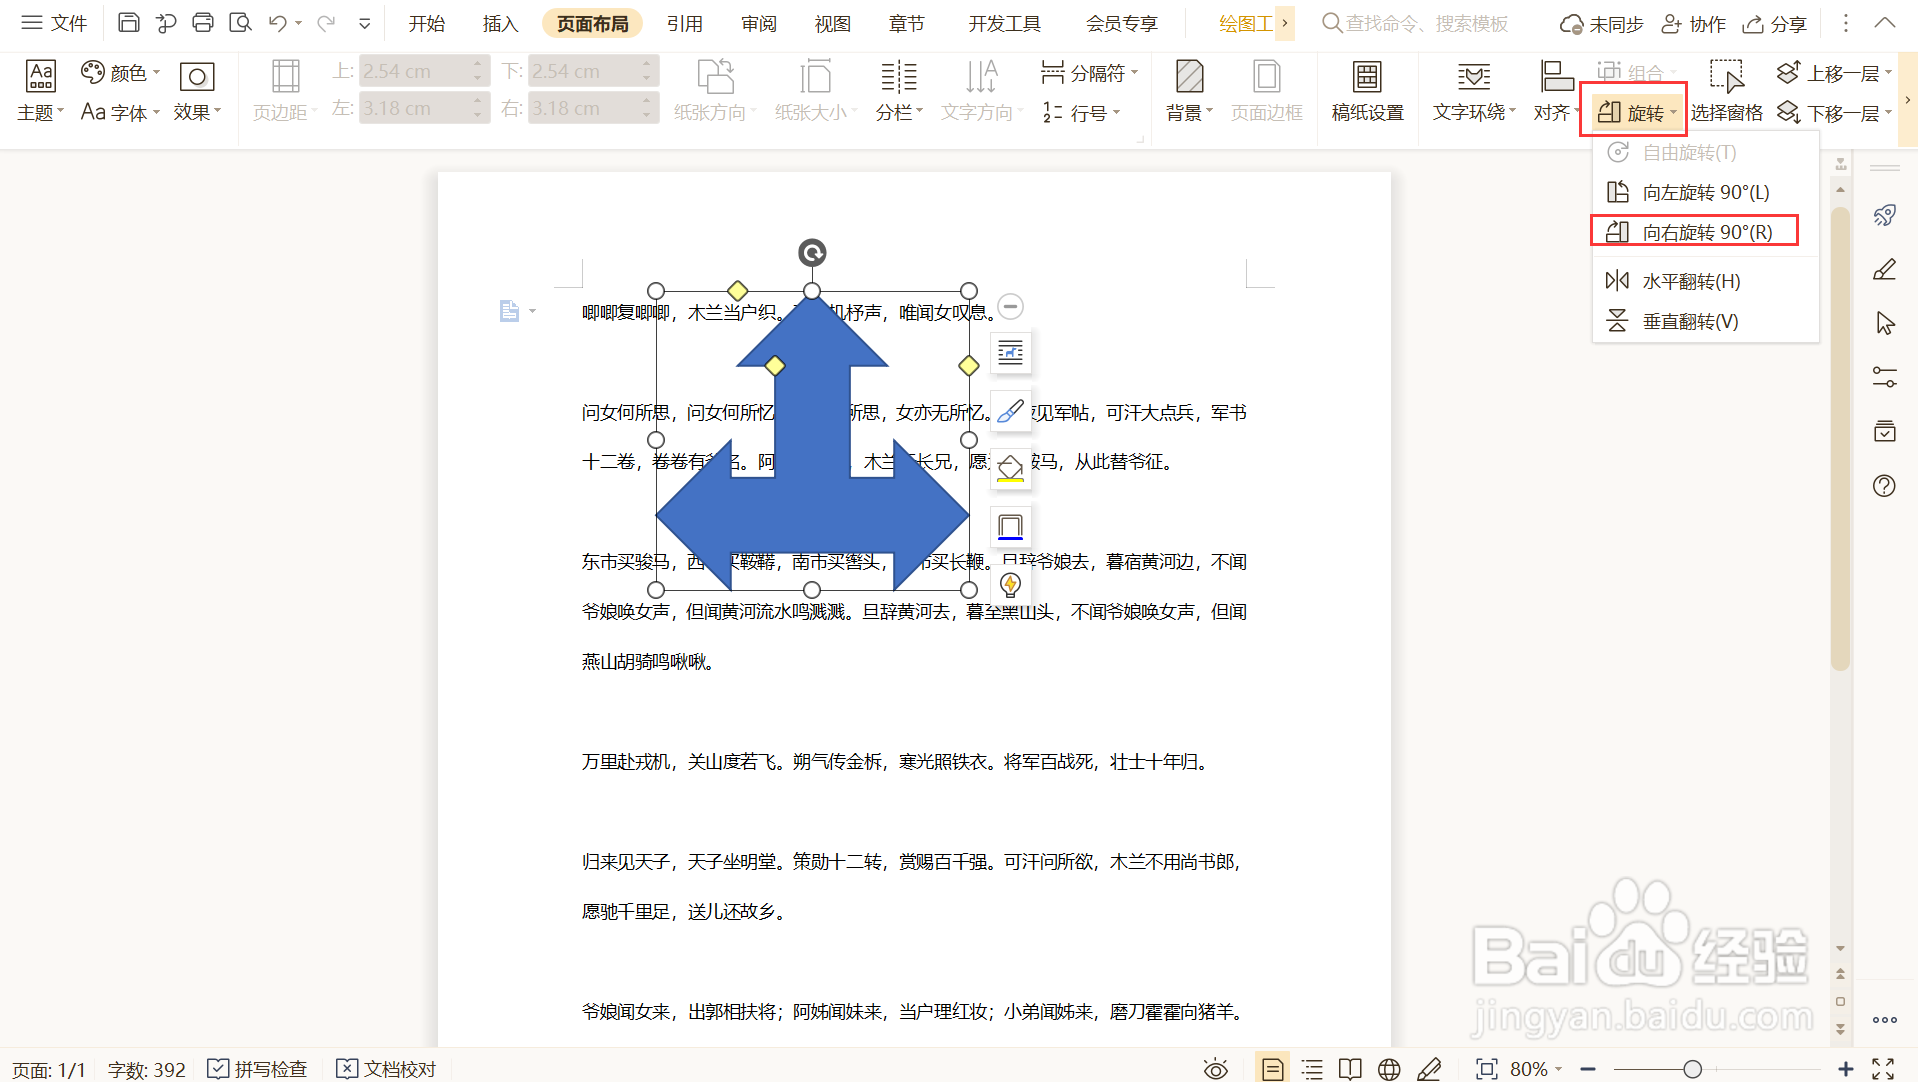The width and height of the screenshot is (1918, 1082).
Task: Switch to outline view icon
Action: [1312, 1069]
